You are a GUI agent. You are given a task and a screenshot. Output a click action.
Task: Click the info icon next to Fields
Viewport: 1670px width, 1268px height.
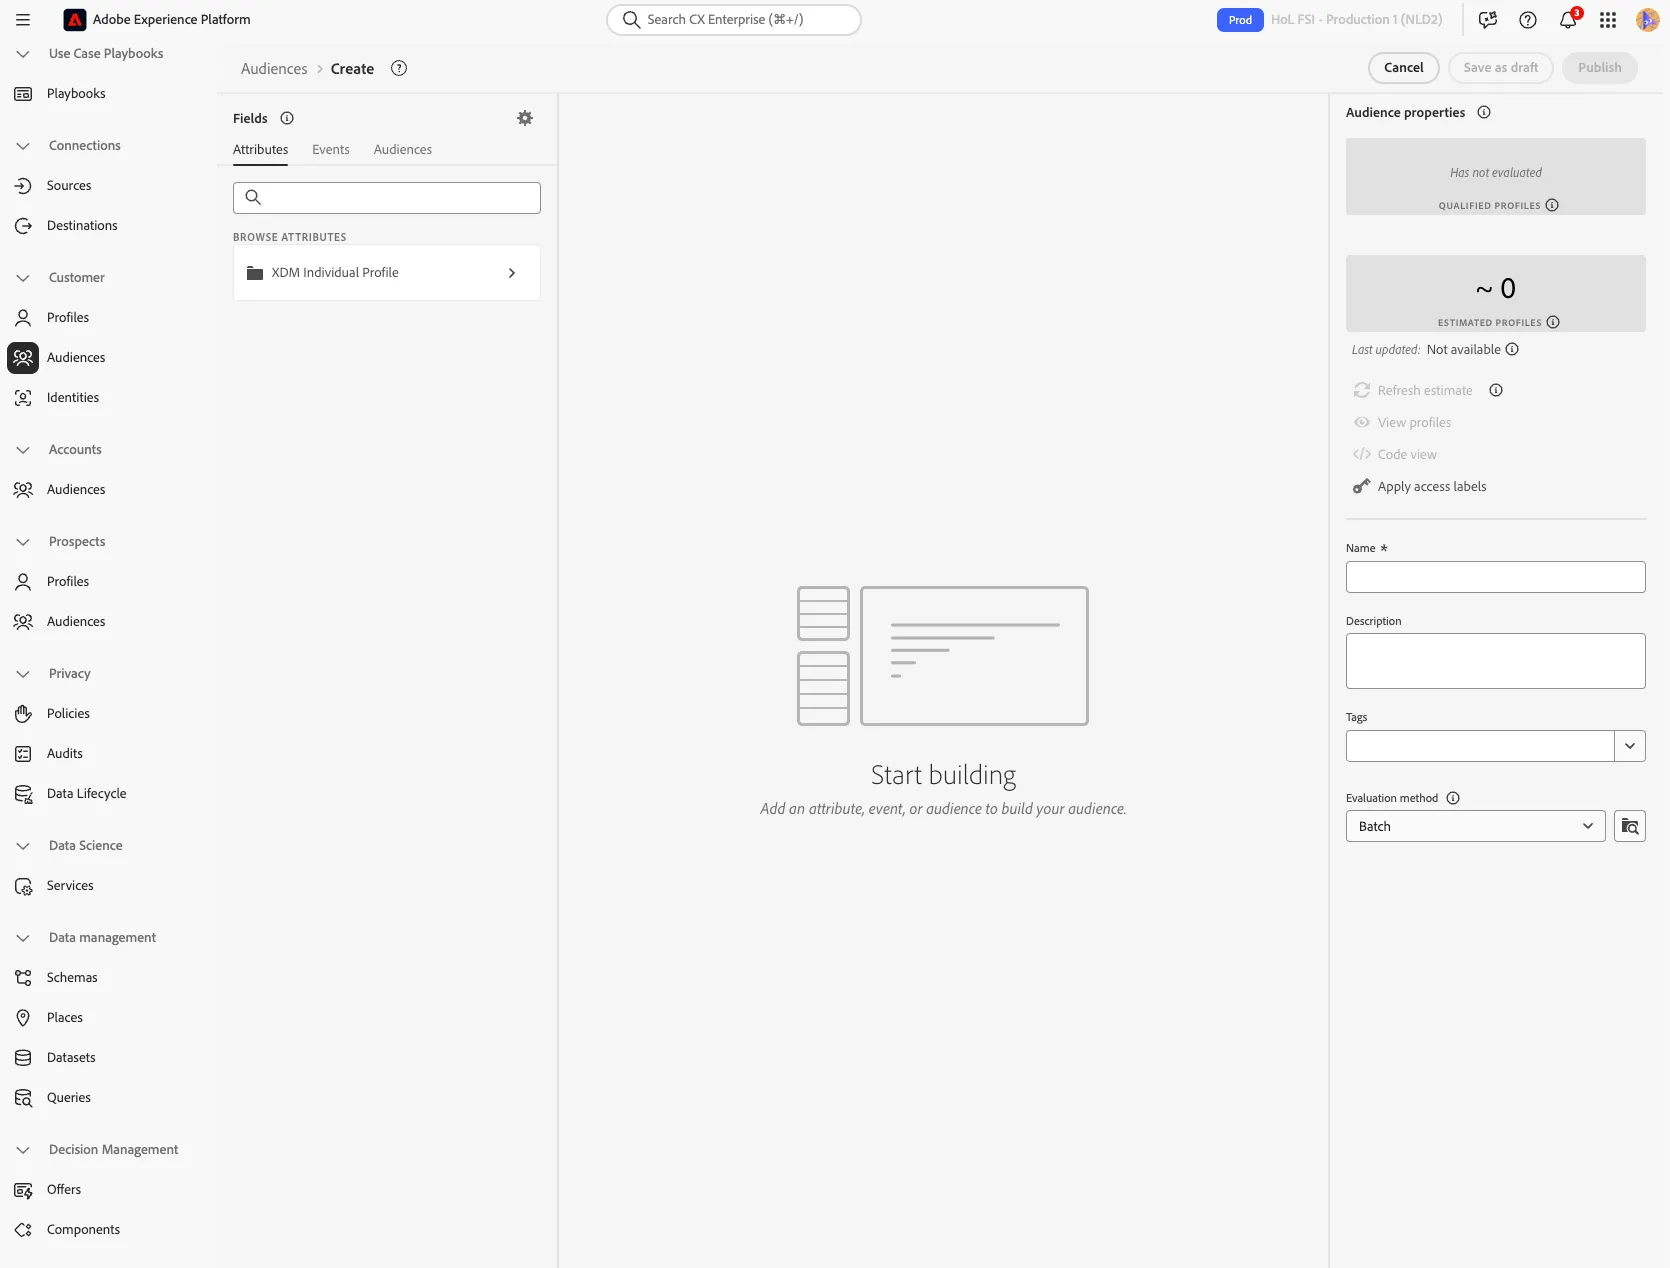287,118
